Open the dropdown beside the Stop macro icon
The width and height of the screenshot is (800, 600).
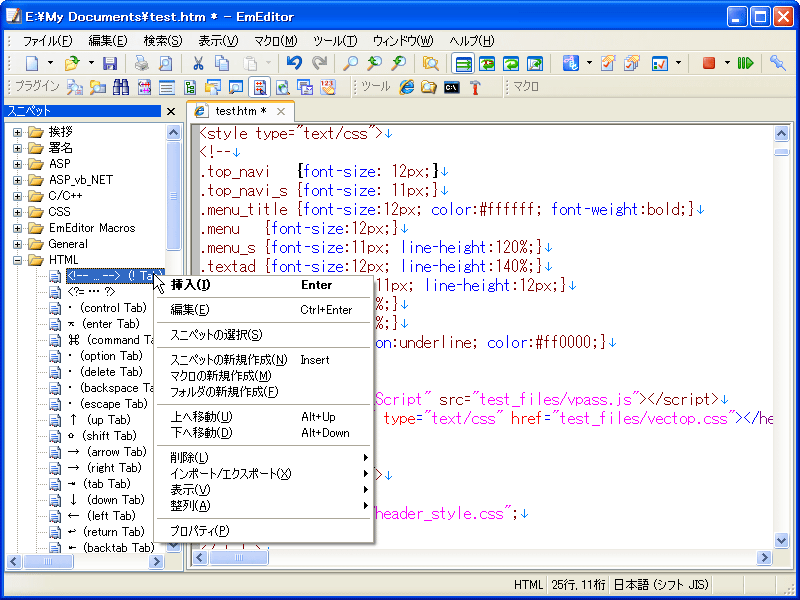click(x=727, y=63)
